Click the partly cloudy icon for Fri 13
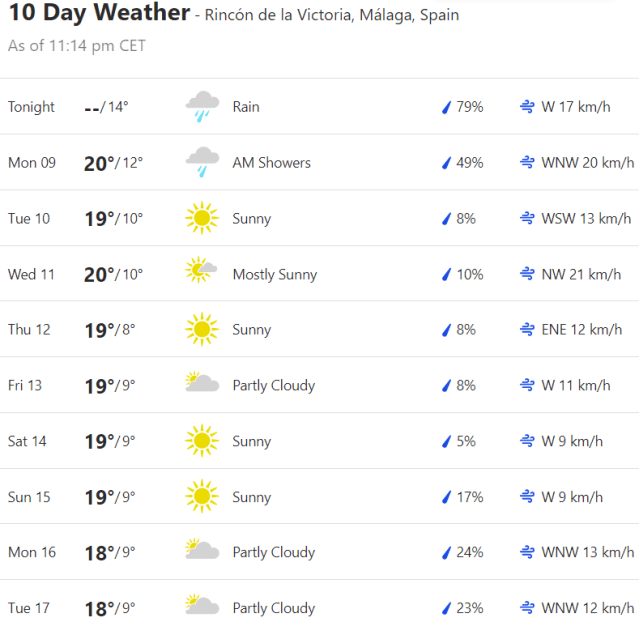 coord(202,385)
